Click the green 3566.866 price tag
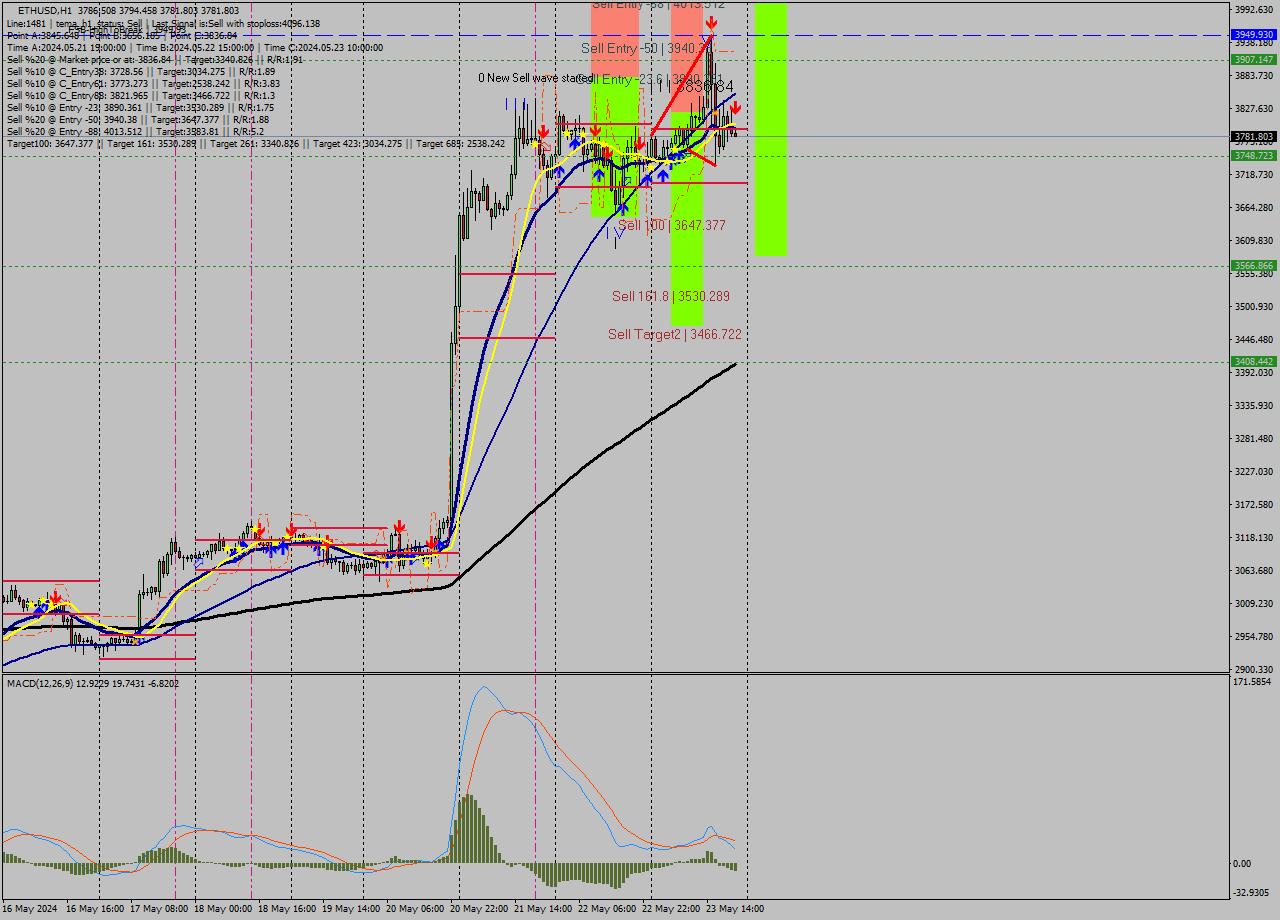 pos(1253,265)
